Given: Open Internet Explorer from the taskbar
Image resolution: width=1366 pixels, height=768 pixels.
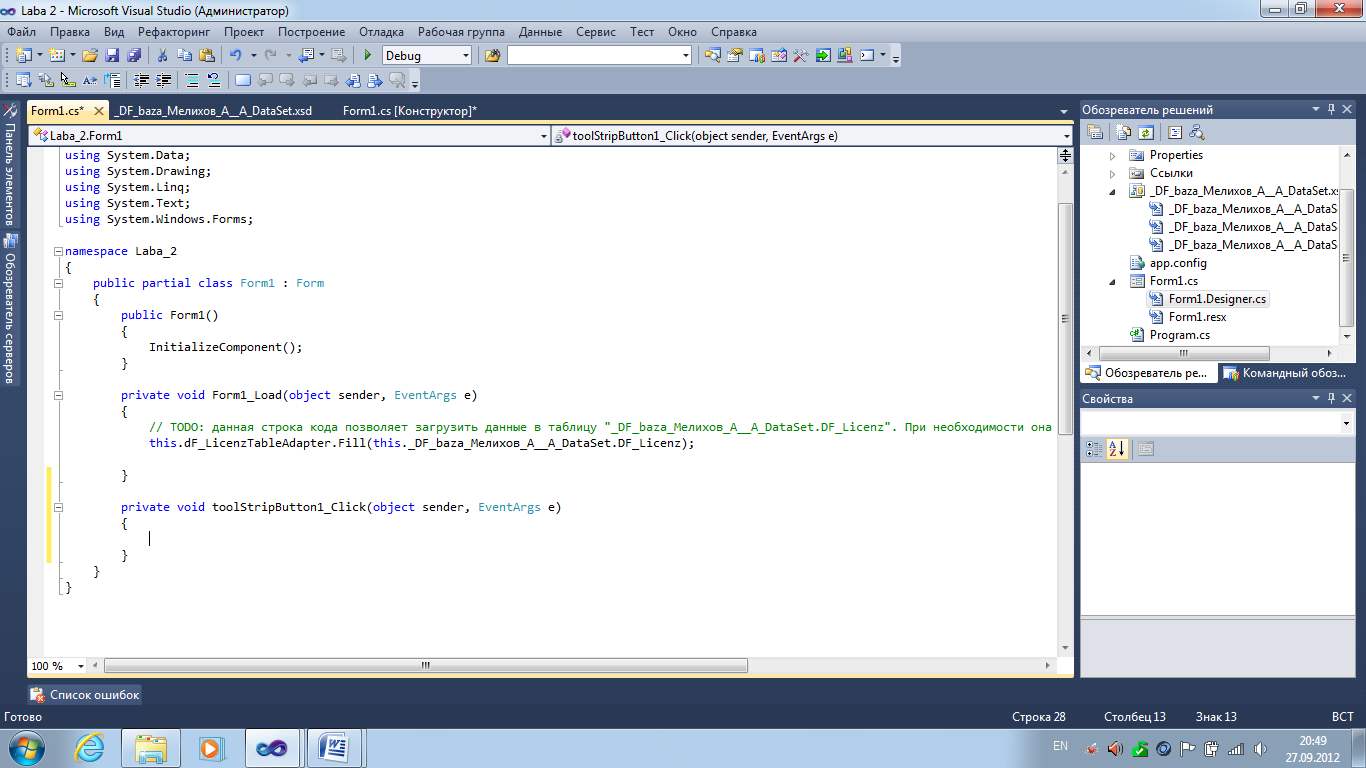Looking at the screenshot, I should (x=90, y=748).
